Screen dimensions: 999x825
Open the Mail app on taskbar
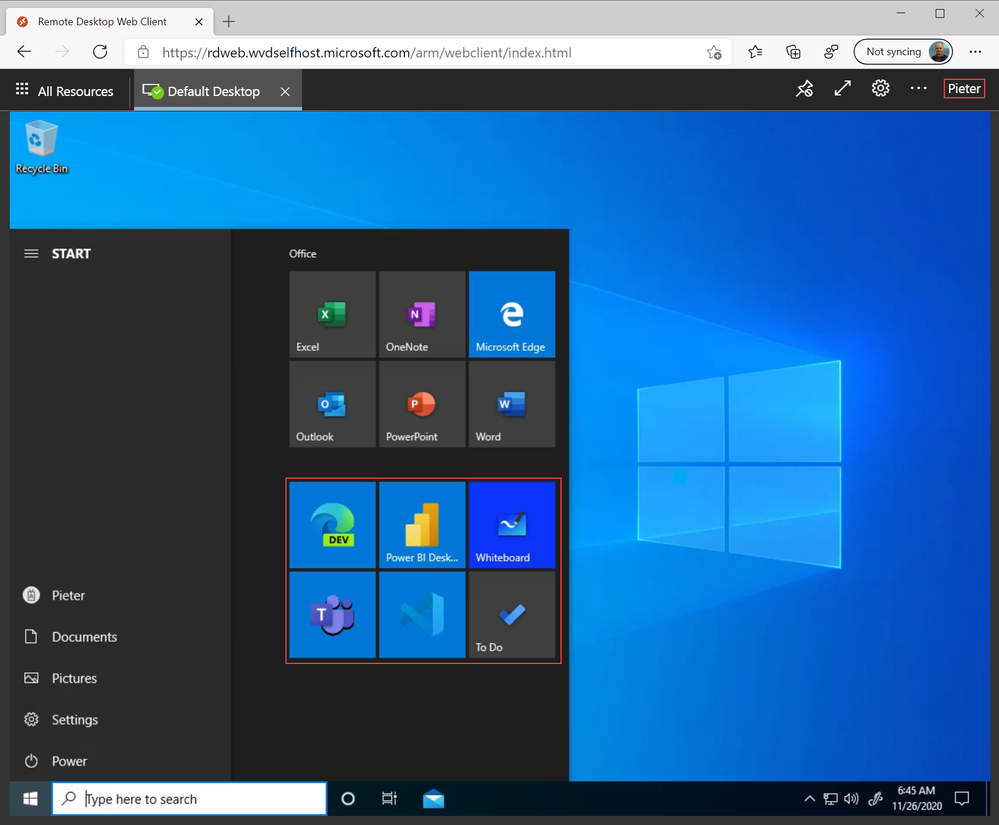coord(433,798)
